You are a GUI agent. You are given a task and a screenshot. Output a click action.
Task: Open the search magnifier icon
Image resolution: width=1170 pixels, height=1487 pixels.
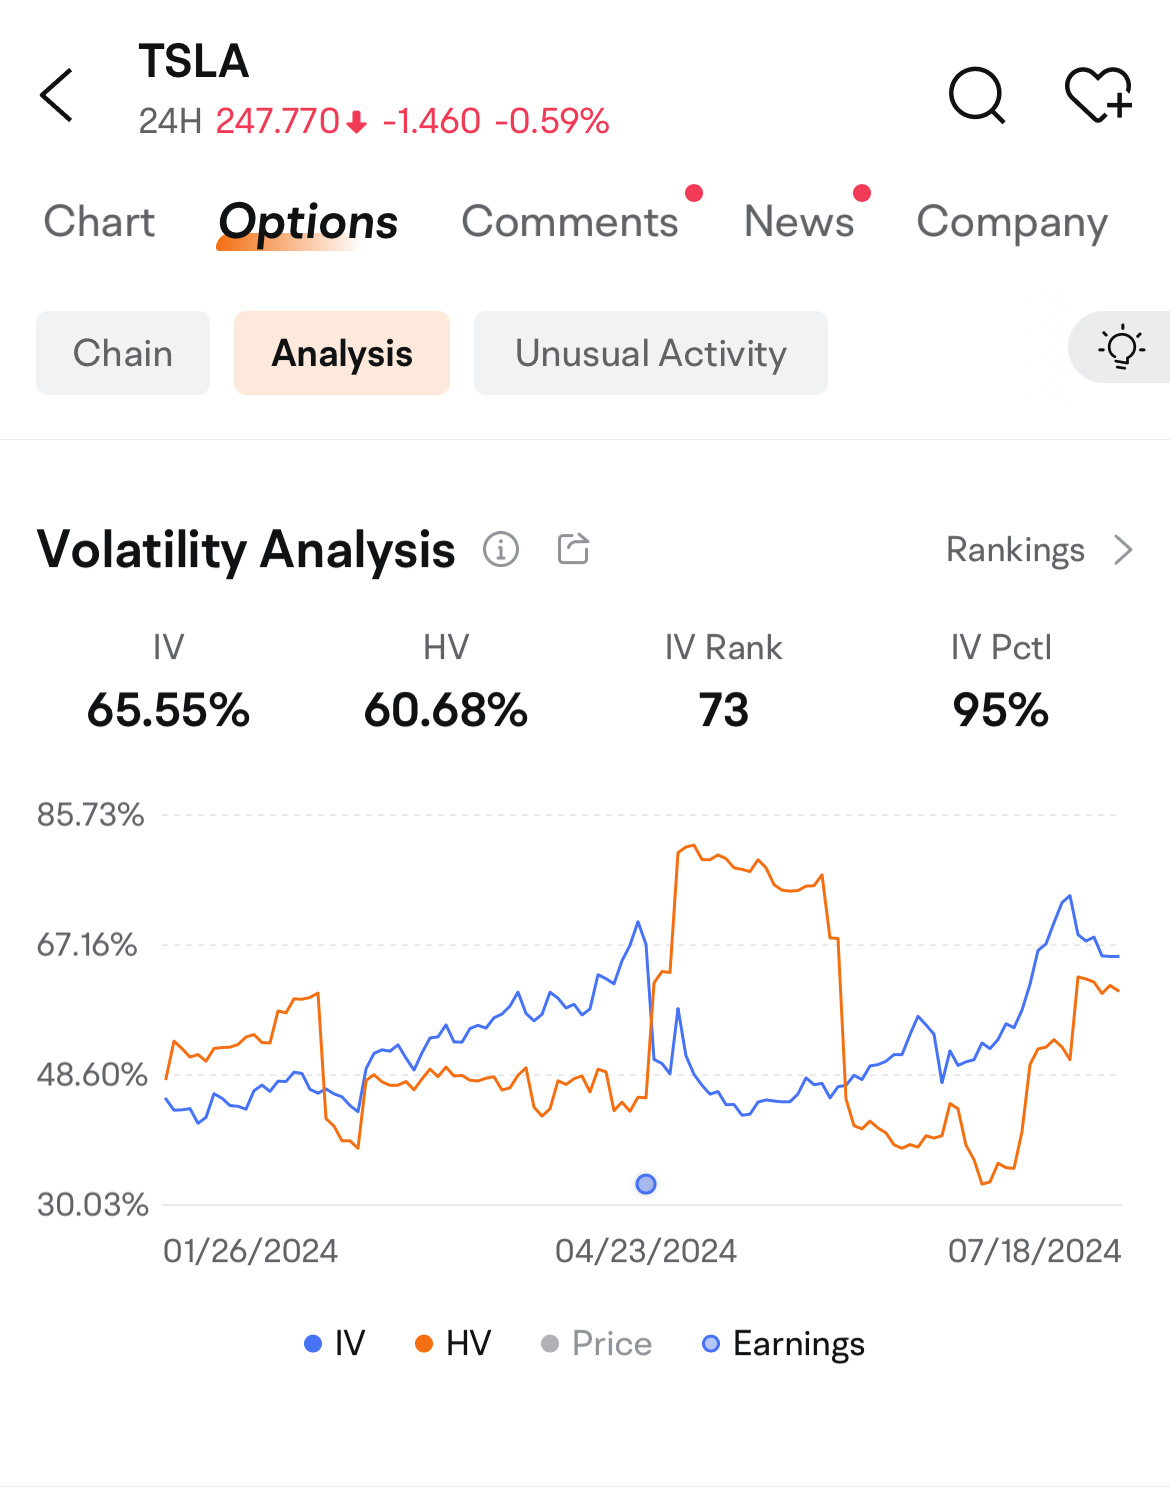coord(977,96)
